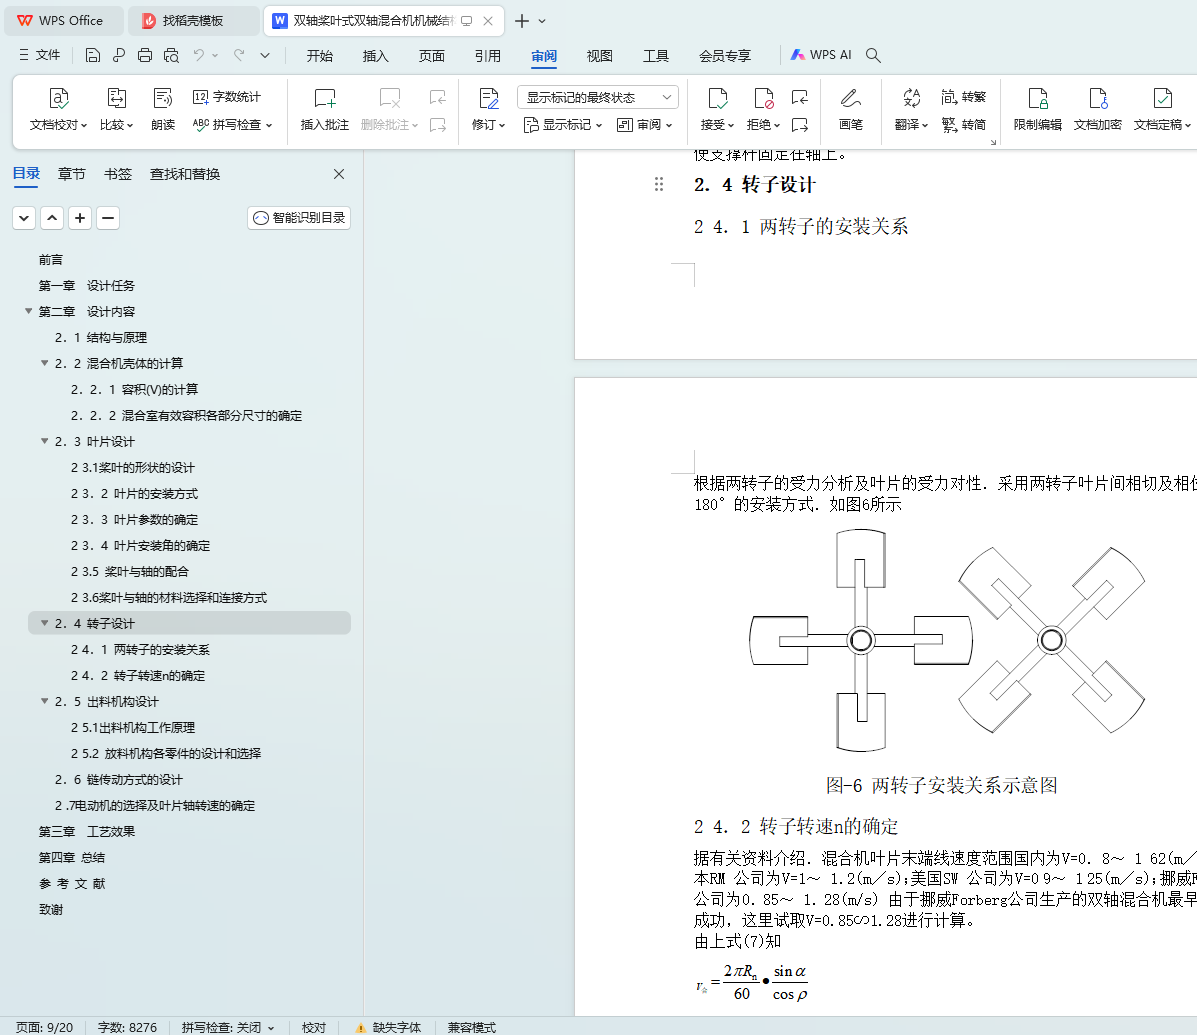Collapse the 第二章 设计内容 outline node

click(x=28, y=311)
